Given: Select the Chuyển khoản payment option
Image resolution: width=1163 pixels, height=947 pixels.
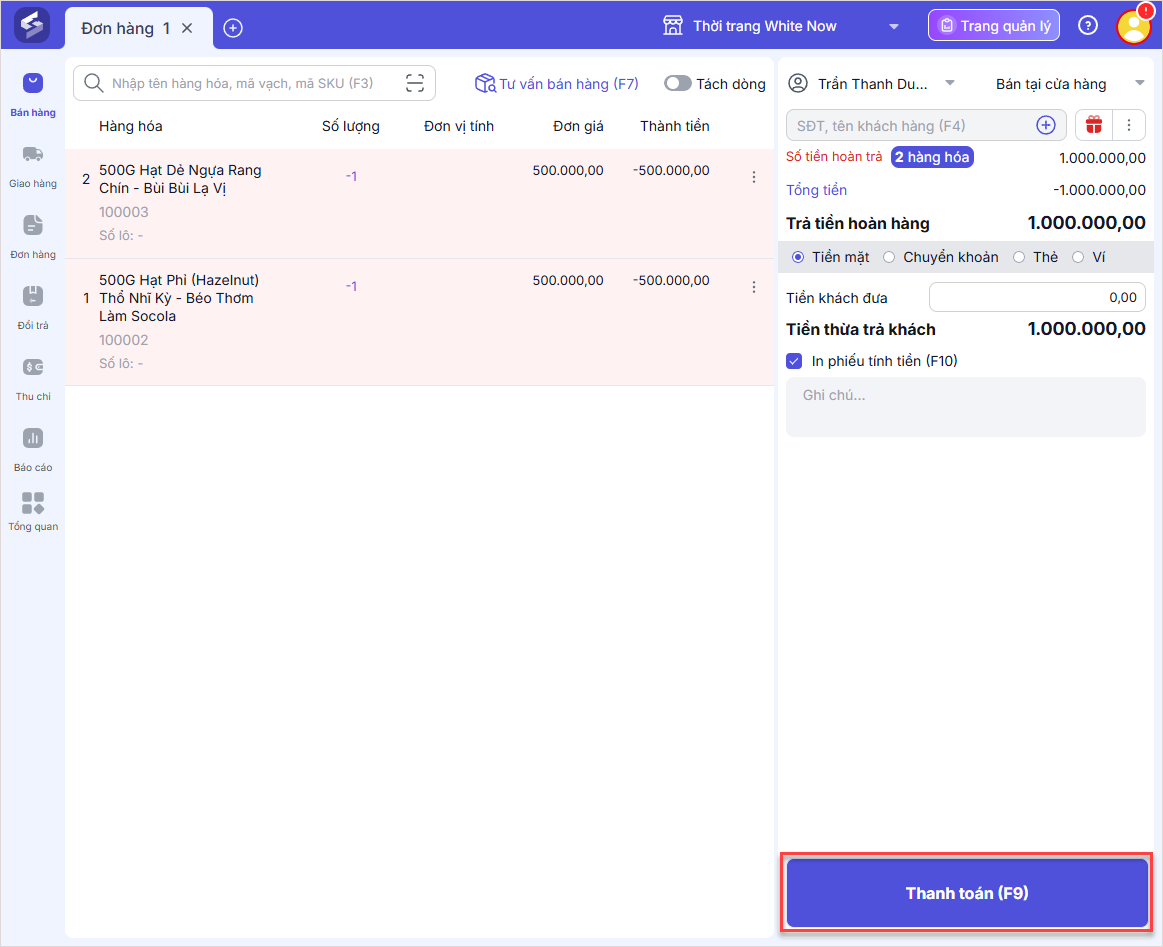Looking at the screenshot, I should pos(889,257).
